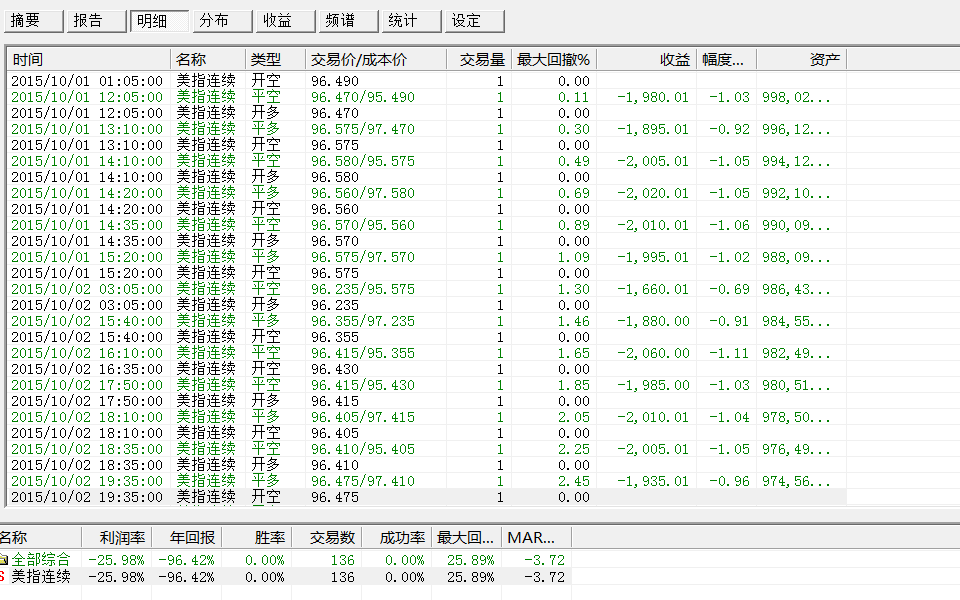Click the red S icon beside 美指连续
Image resolution: width=960 pixels, height=600 pixels.
pyautogui.click(x=3, y=577)
